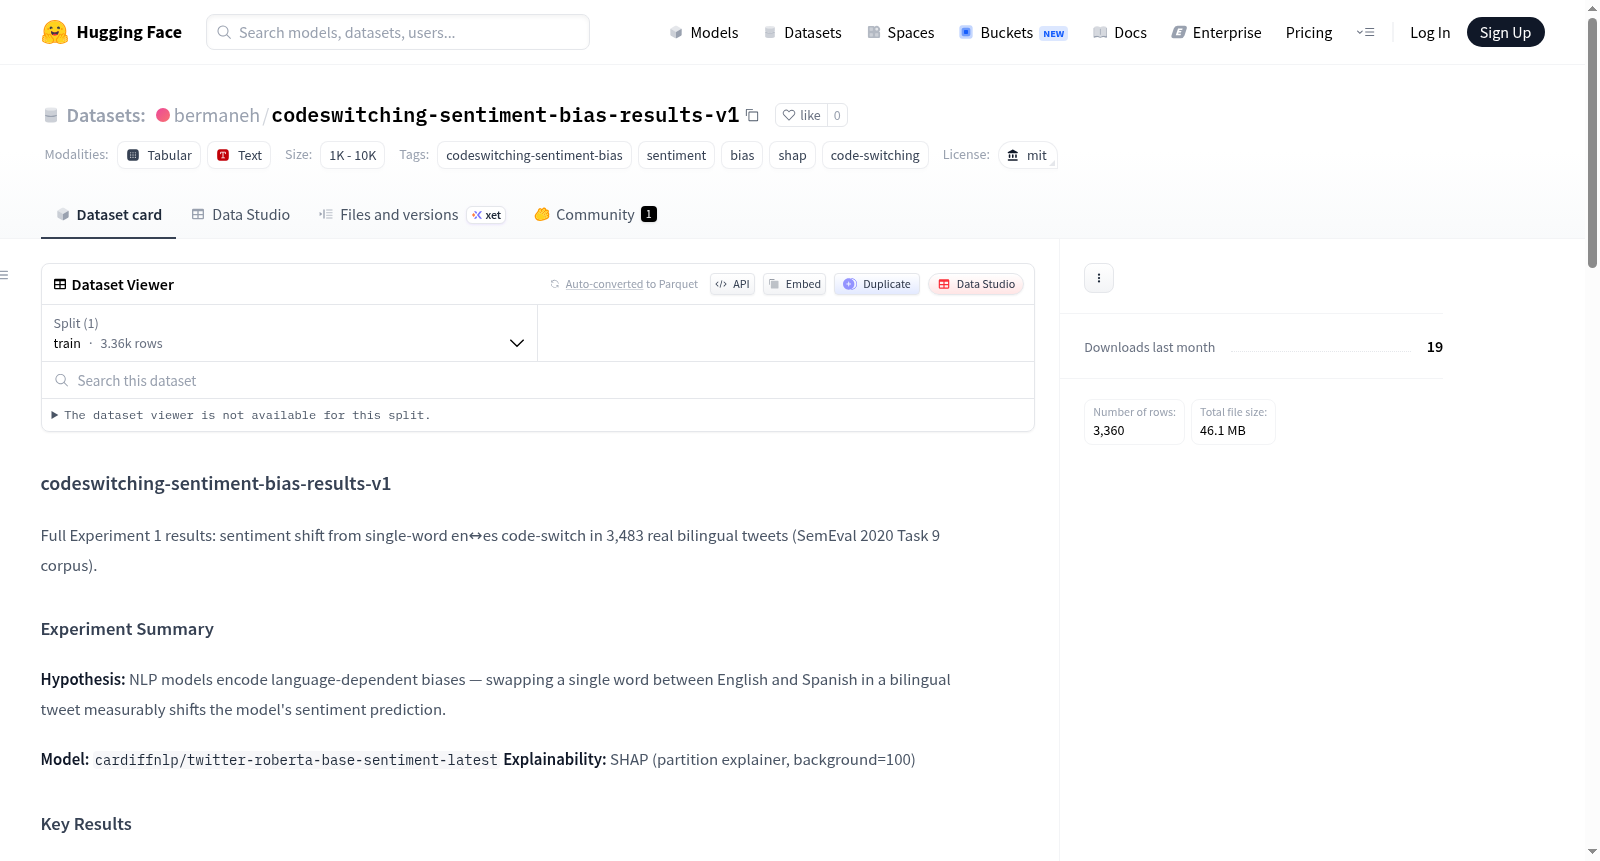
Task: Click the Hugging Face logo icon
Action: click(54, 32)
